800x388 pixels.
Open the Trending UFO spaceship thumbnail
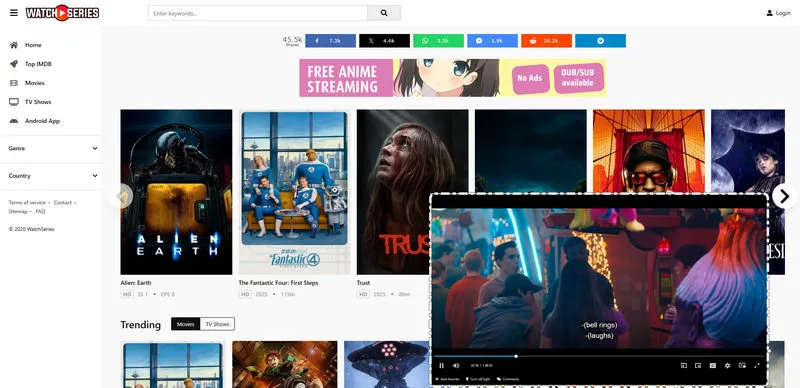388,365
